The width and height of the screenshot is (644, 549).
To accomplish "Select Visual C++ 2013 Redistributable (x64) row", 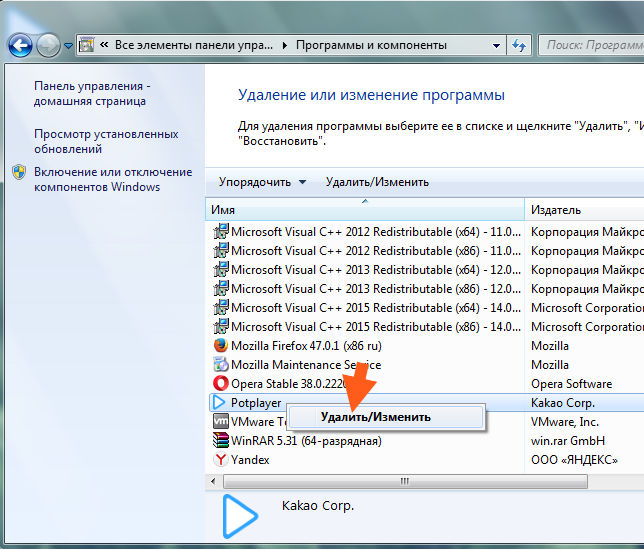I will tap(425, 270).
